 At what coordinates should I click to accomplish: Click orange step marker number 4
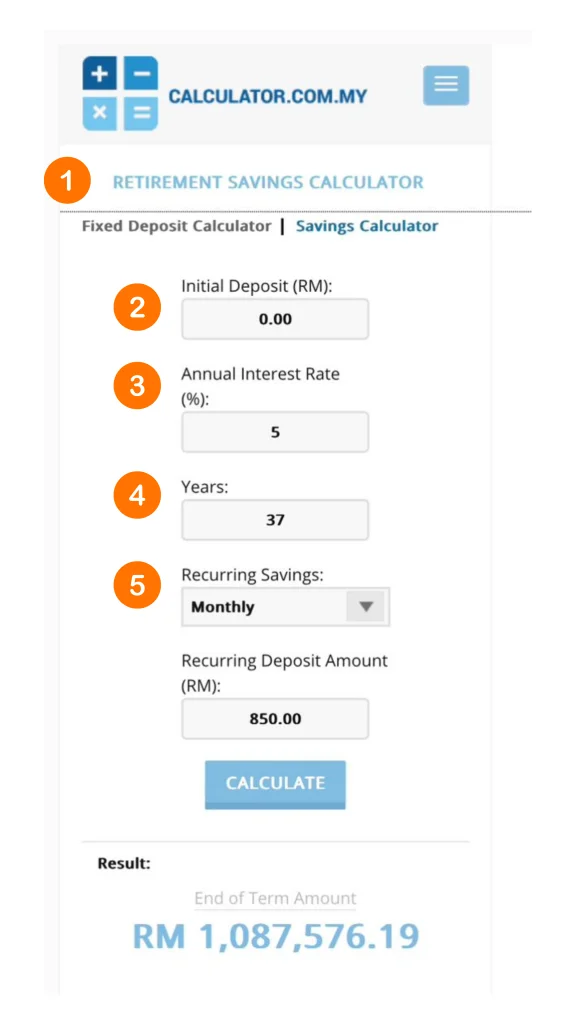137,497
